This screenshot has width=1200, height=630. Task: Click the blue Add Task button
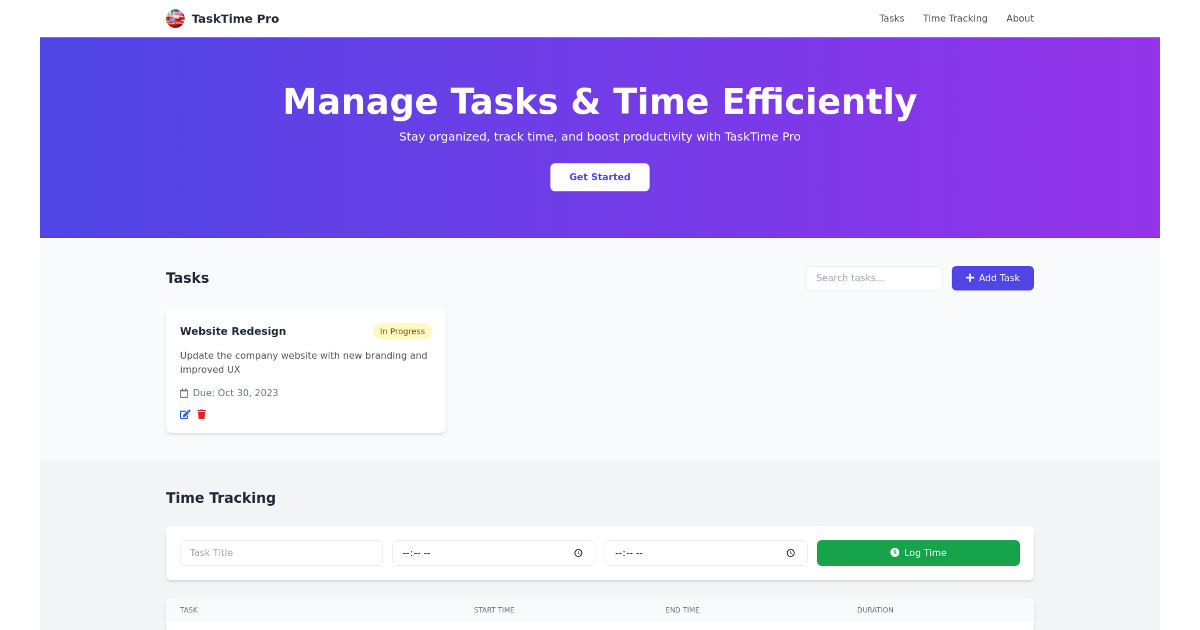click(x=992, y=277)
